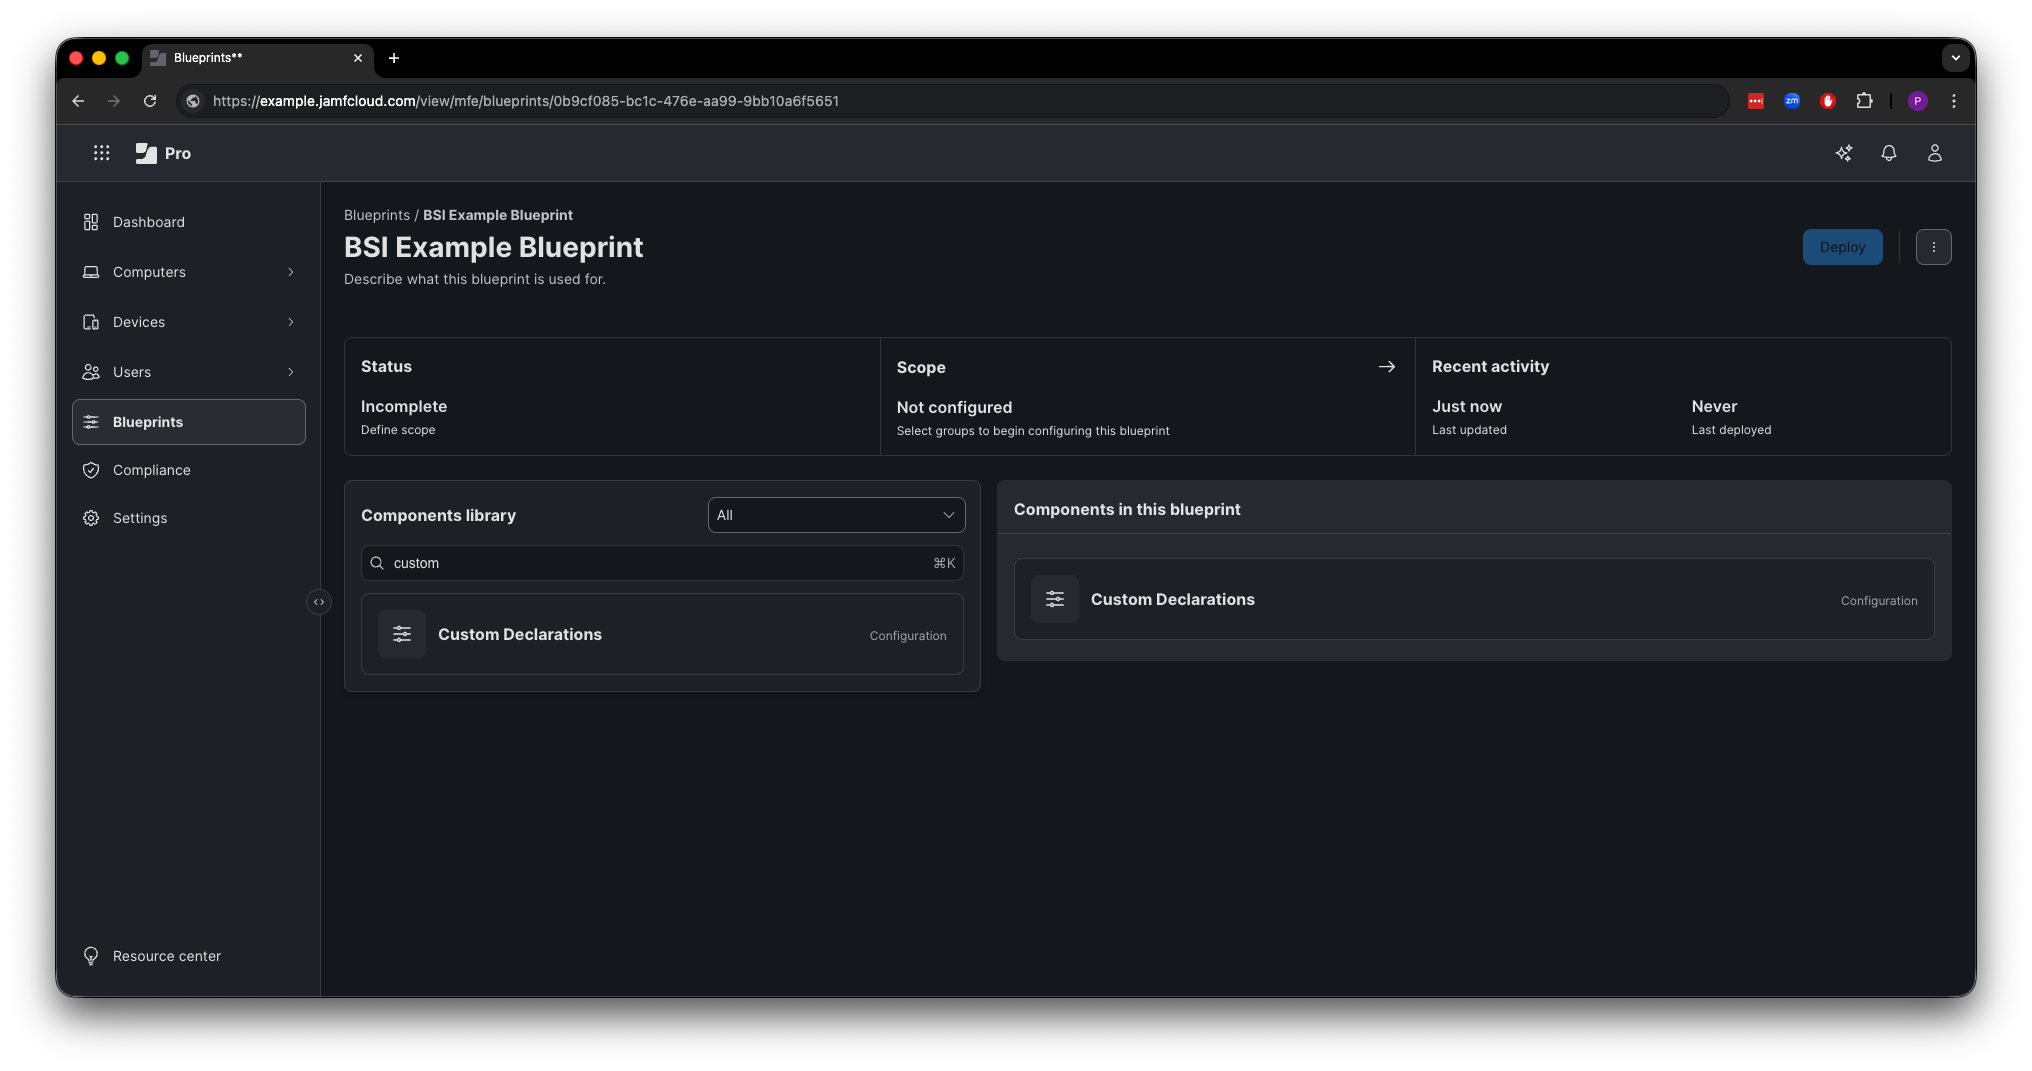Click the Scope configuration arrow
Viewport: 2032px width, 1071px height.
click(x=1387, y=367)
